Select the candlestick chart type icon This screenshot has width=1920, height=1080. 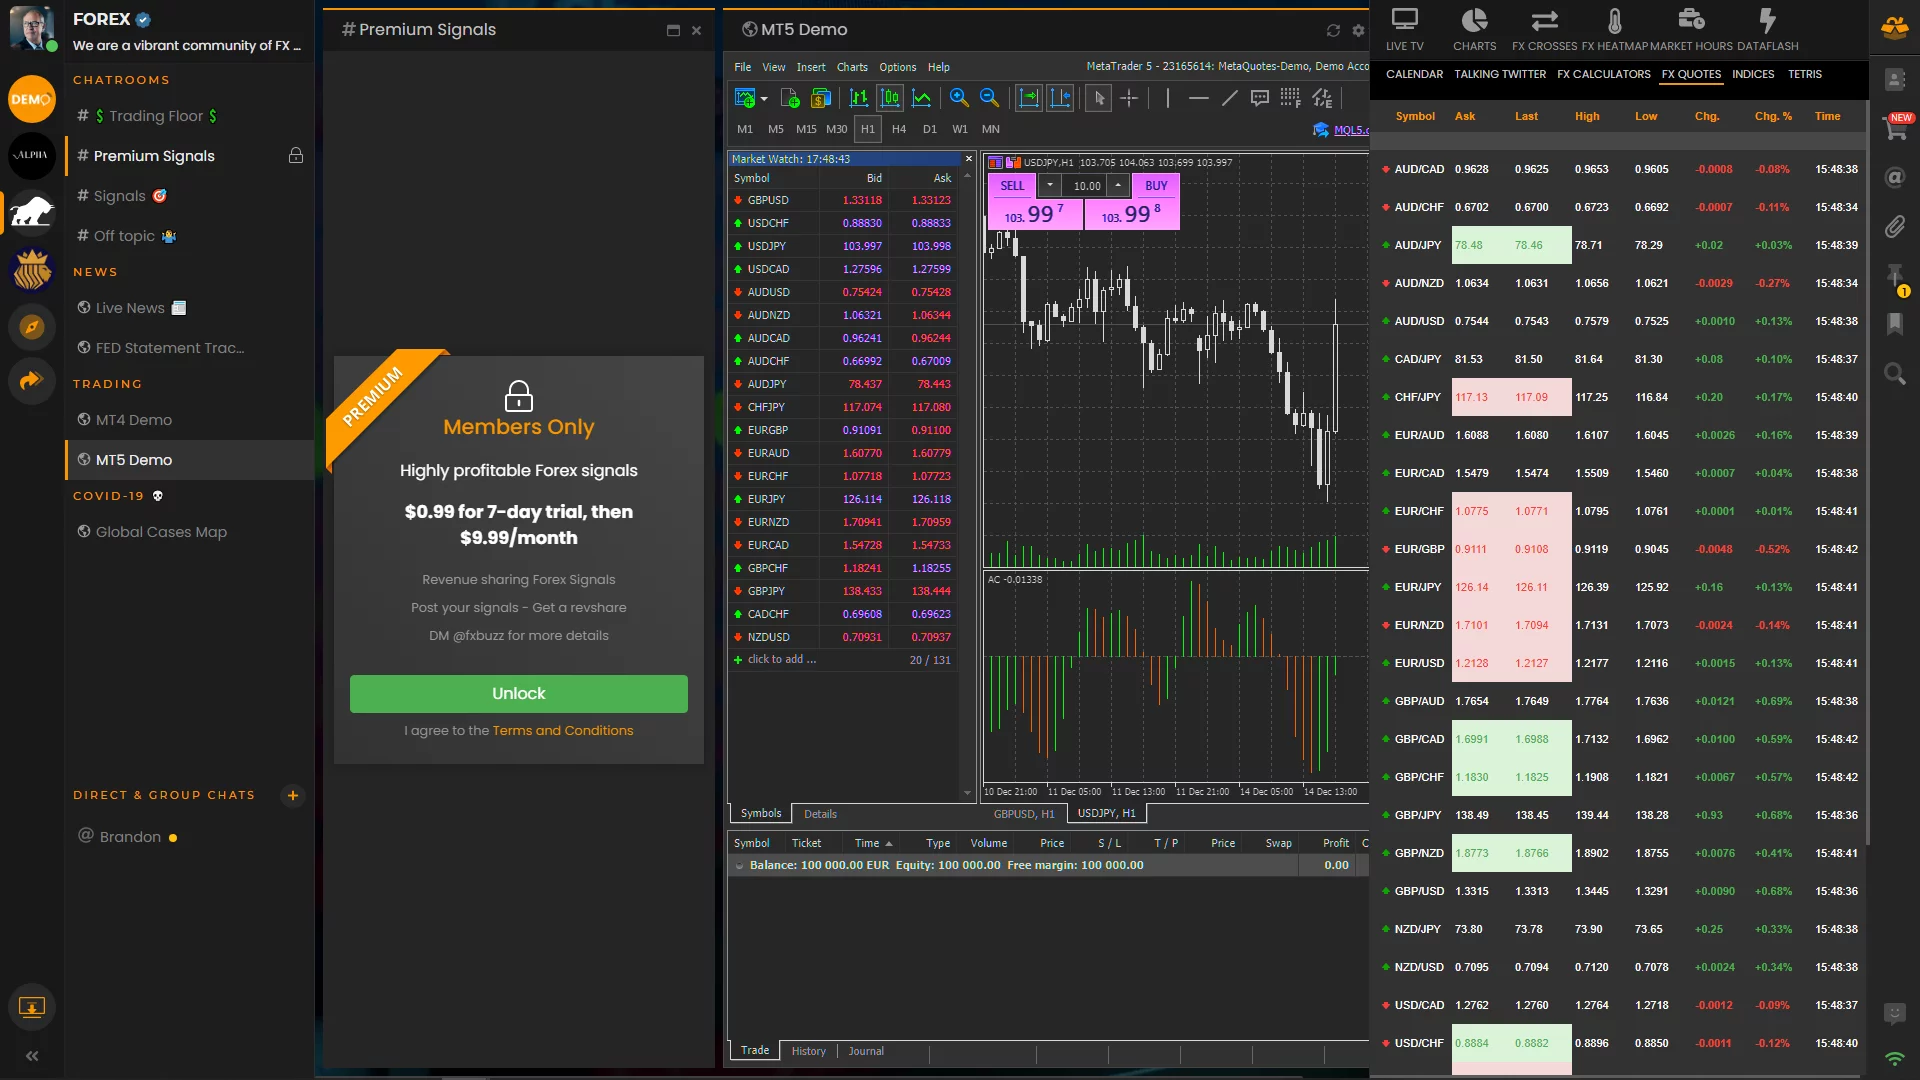[x=890, y=98]
